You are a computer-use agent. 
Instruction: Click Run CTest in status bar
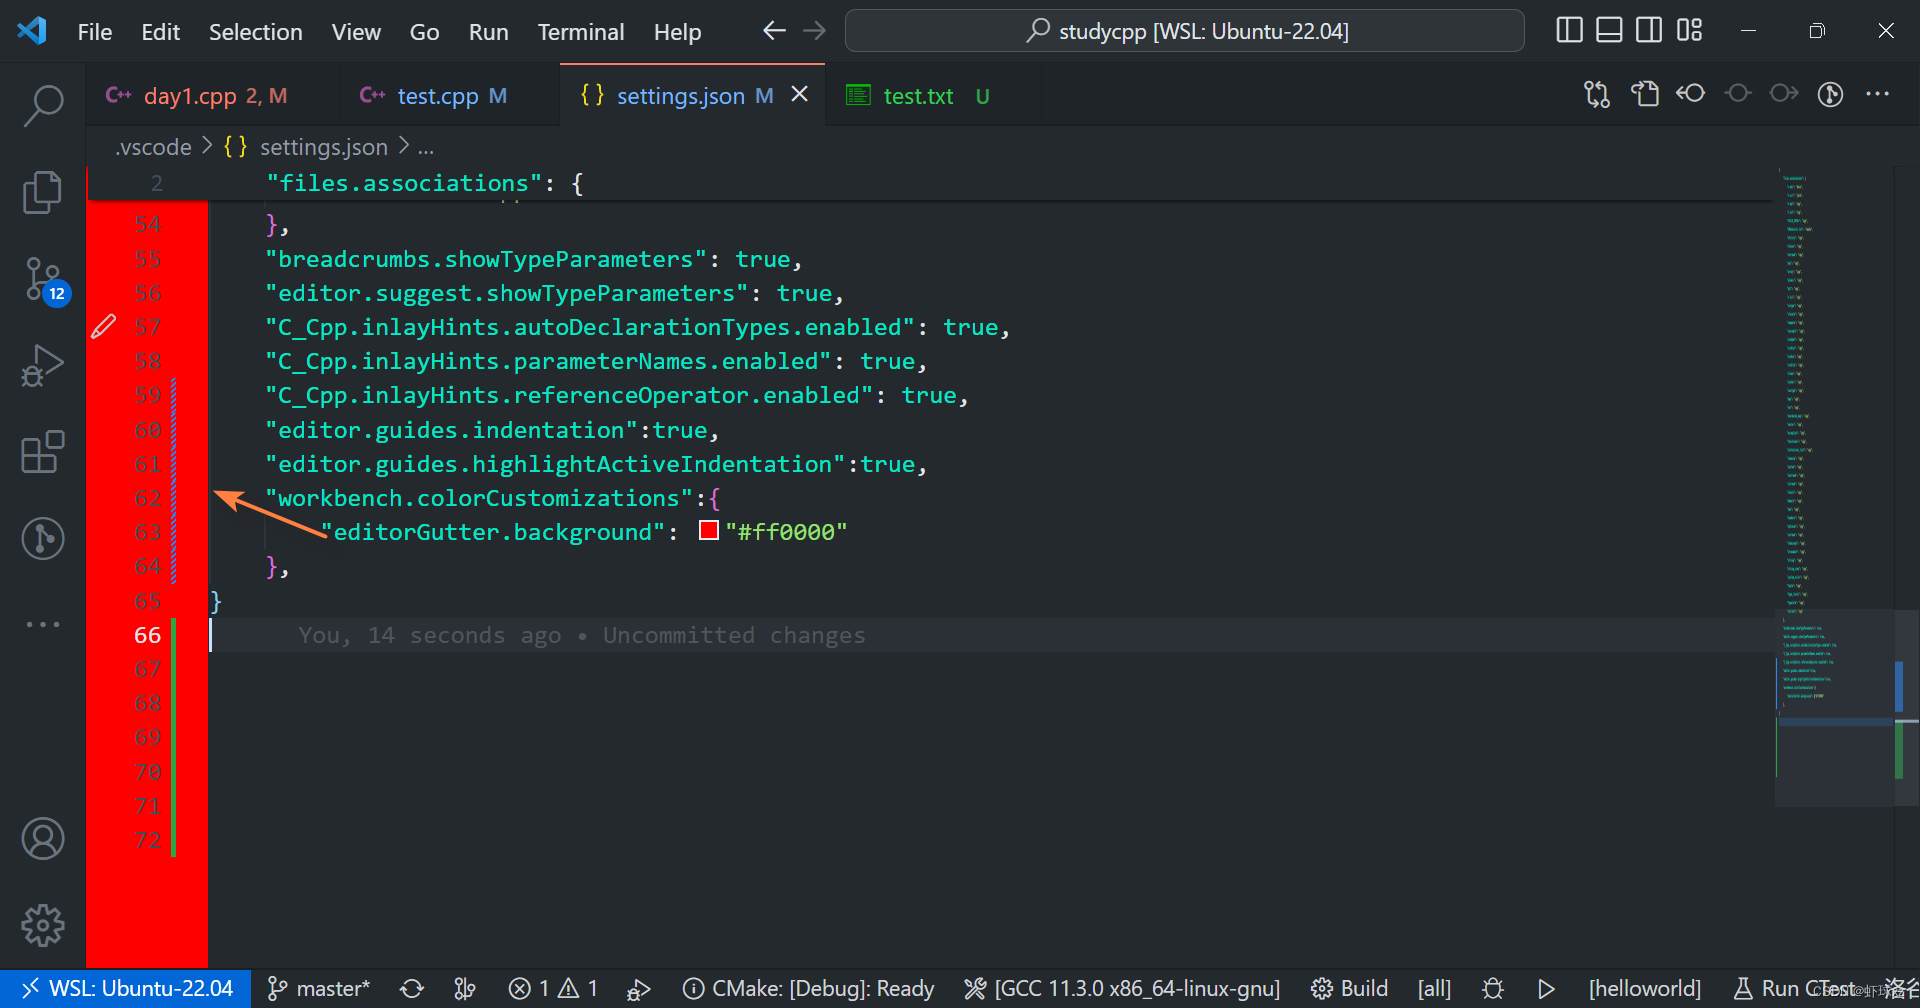pyautogui.click(x=1796, y=989)
